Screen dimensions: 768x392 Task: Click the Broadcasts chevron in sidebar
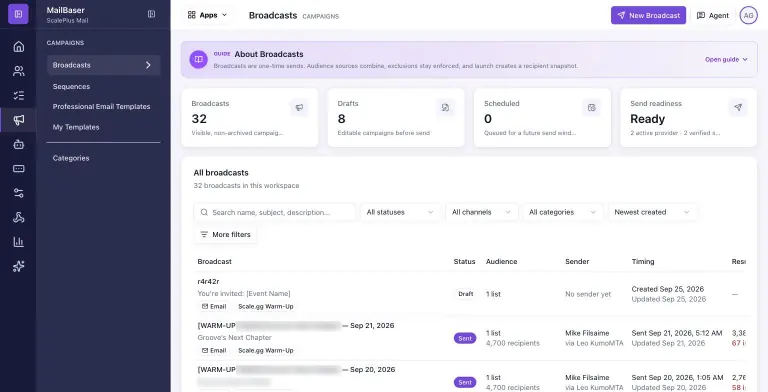(x=148, y=65)
